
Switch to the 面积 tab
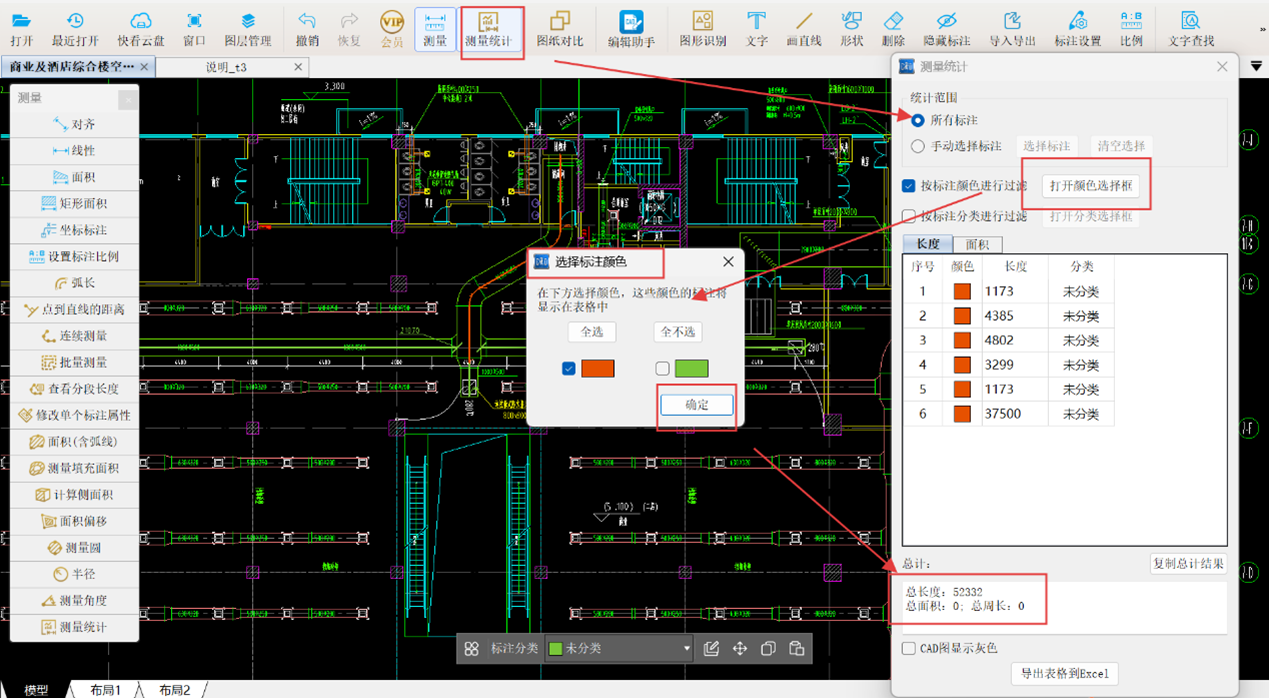click(x=977, y=244)
